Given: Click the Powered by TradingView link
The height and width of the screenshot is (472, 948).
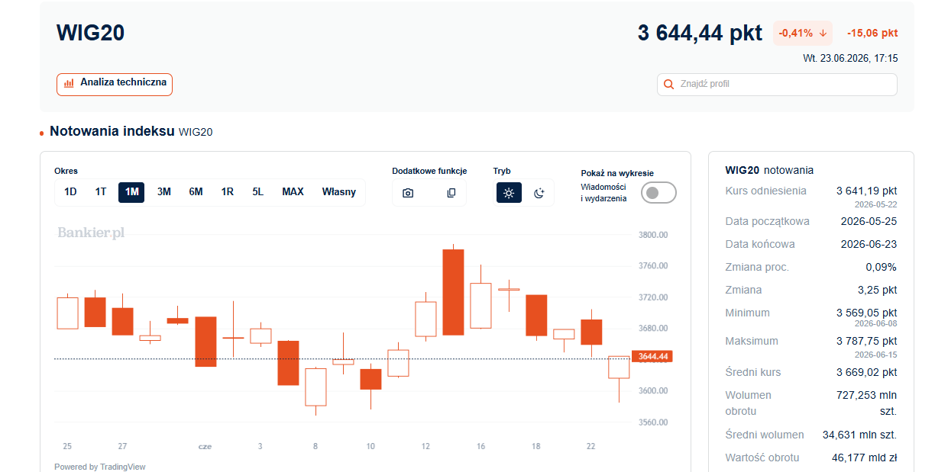Looking at the screenshot, I should pos(100,467).
